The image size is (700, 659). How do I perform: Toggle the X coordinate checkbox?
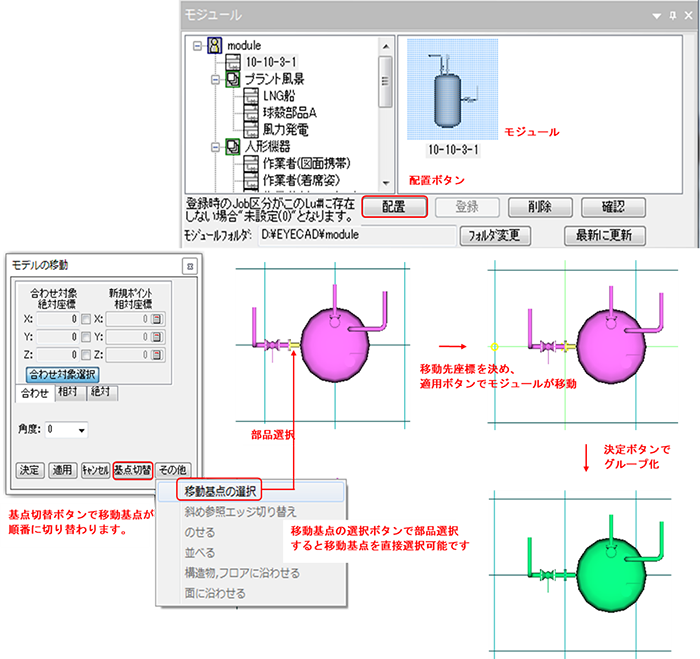(86, 318)
